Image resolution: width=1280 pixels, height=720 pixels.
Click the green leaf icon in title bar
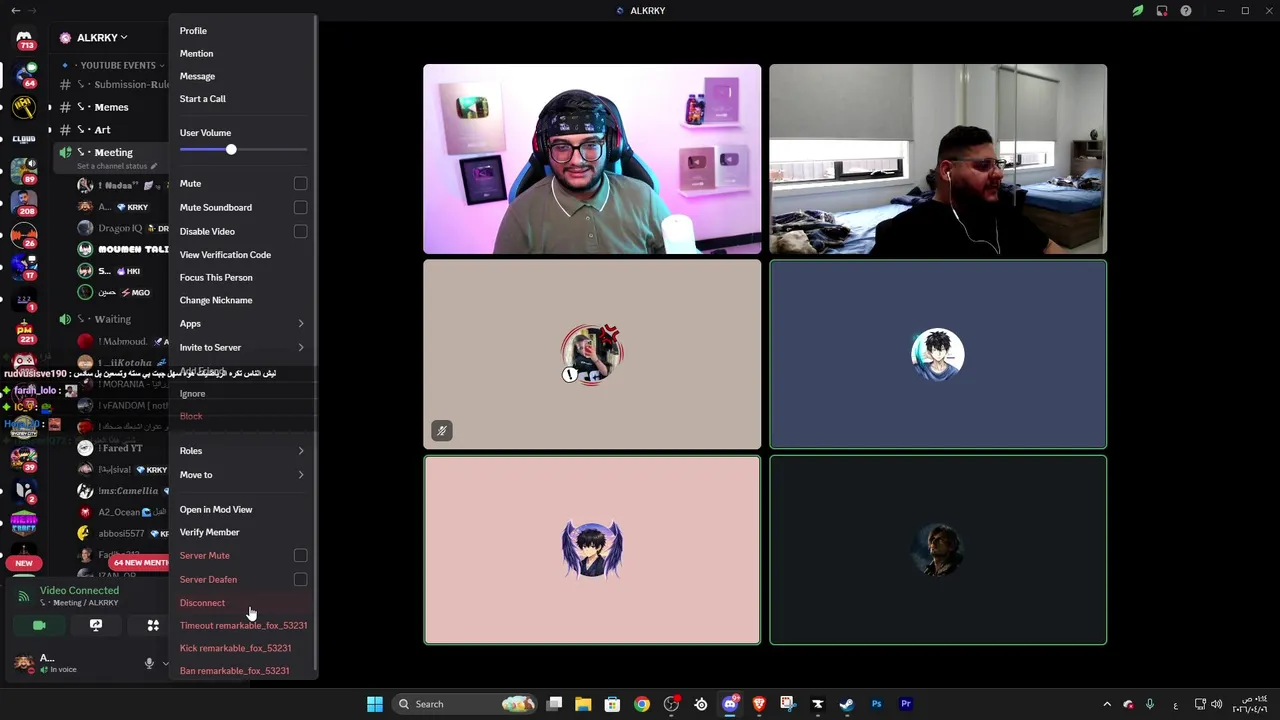point(1138,11)
